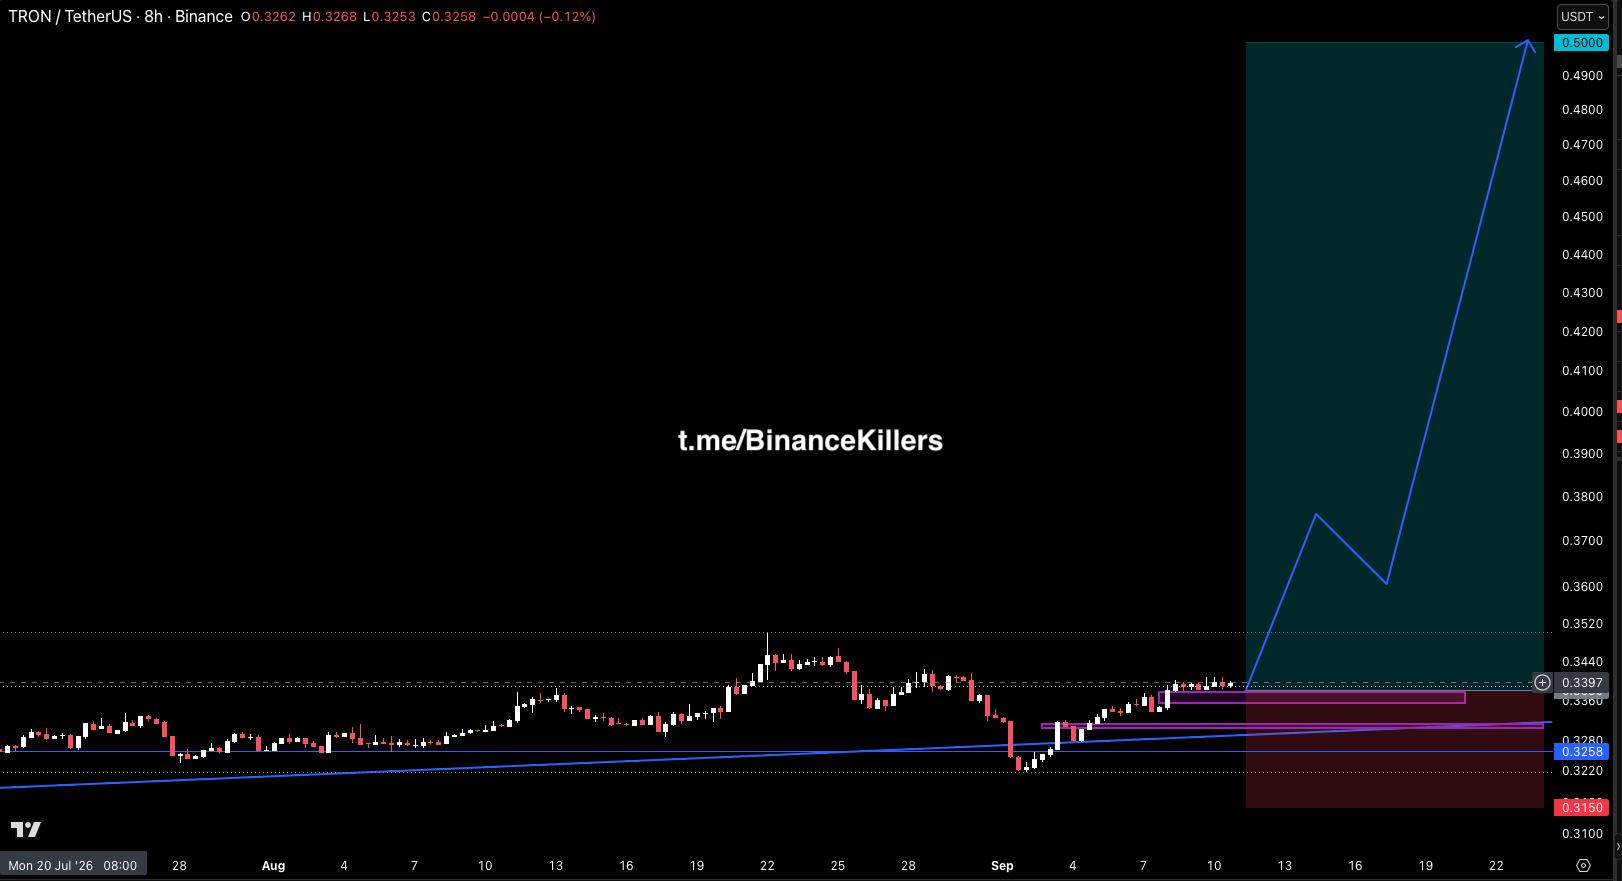Click the 0.3220 price axis label

[1581, 771]
